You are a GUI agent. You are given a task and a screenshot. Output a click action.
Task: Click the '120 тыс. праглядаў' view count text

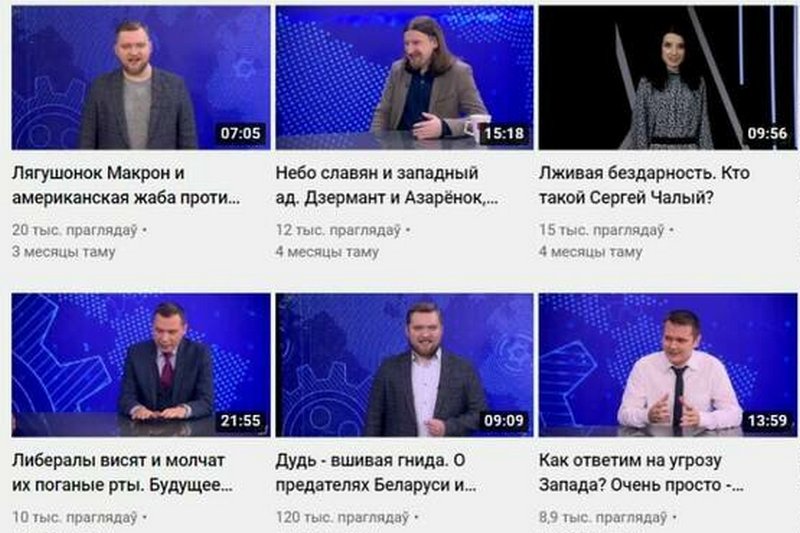click(x=343, y=518)
